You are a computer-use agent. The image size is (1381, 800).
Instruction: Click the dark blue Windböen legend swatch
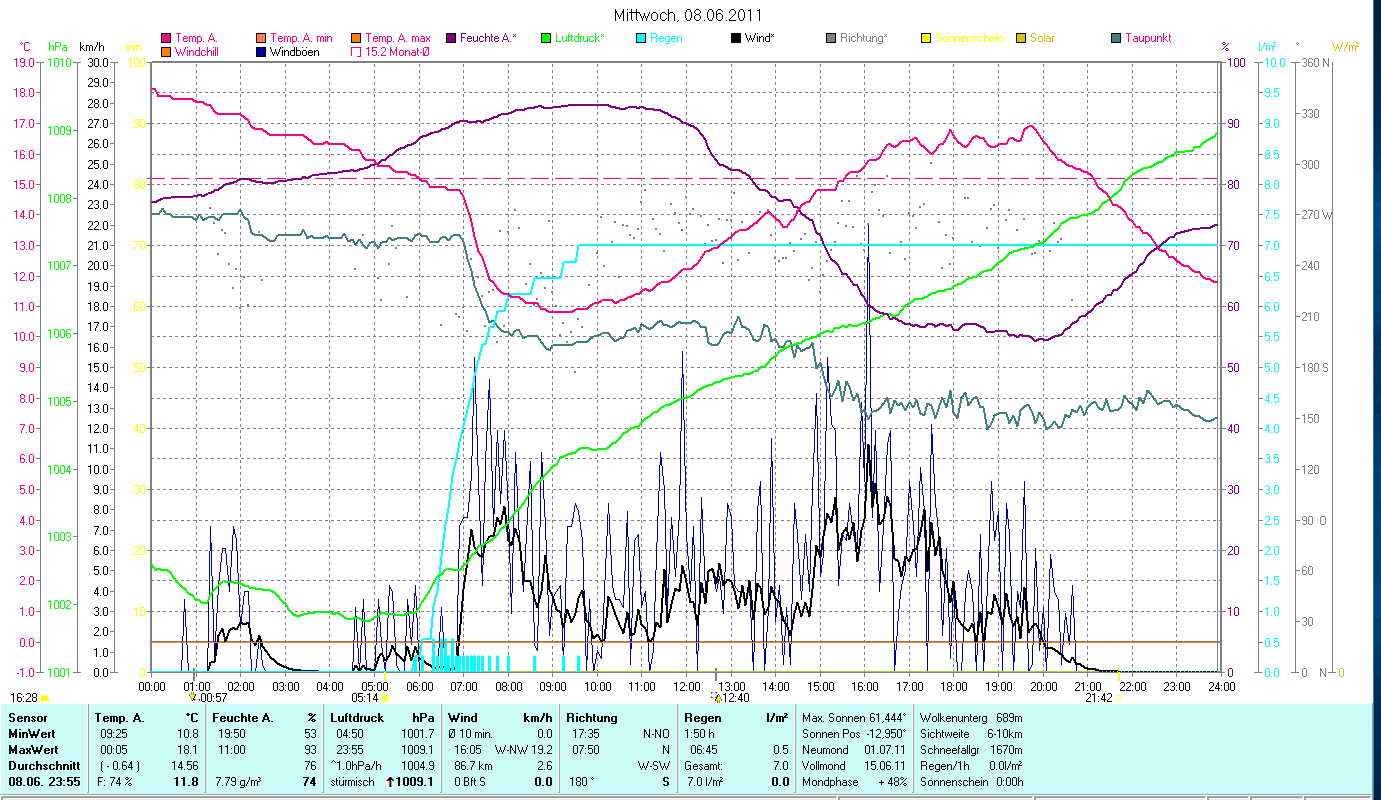point(262,51)
